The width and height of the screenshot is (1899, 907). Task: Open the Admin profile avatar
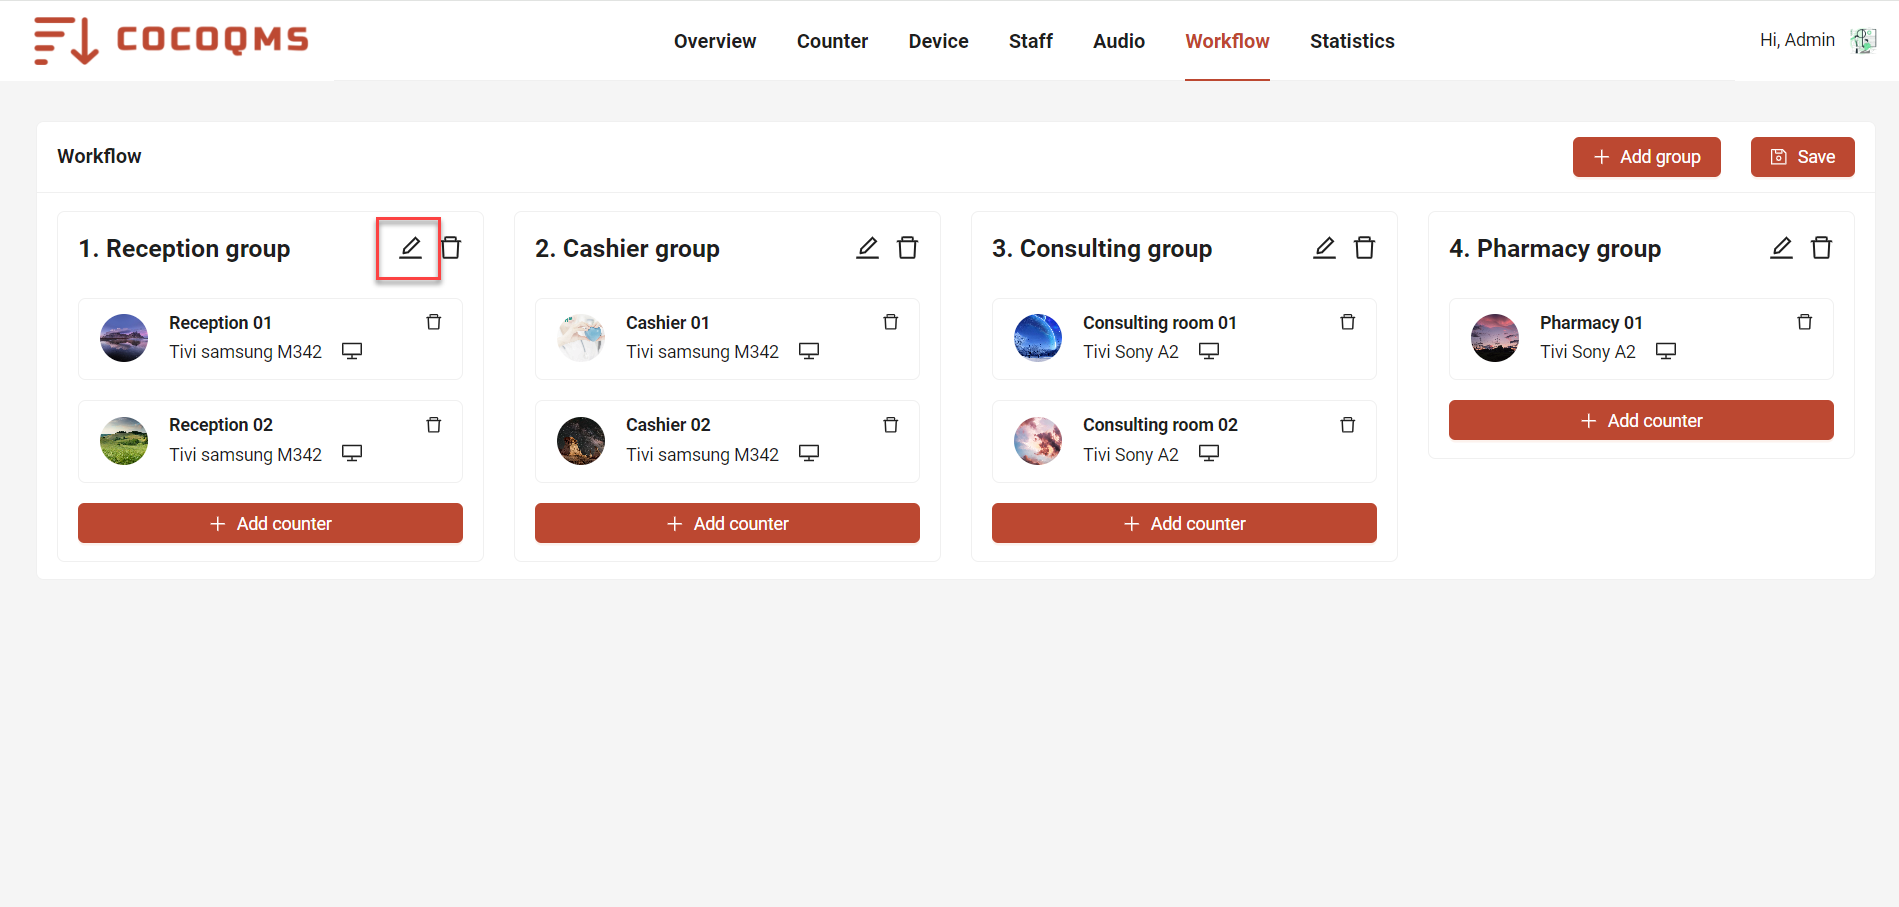[1863, 41]
